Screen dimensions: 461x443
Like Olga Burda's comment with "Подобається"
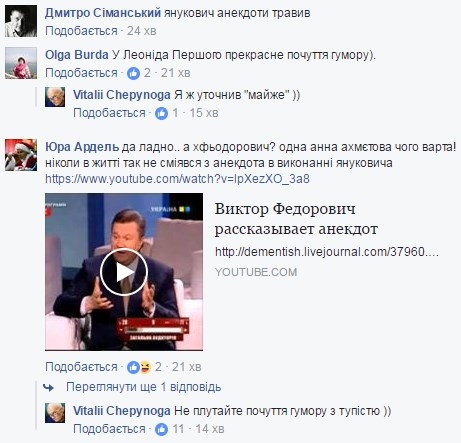81,73
